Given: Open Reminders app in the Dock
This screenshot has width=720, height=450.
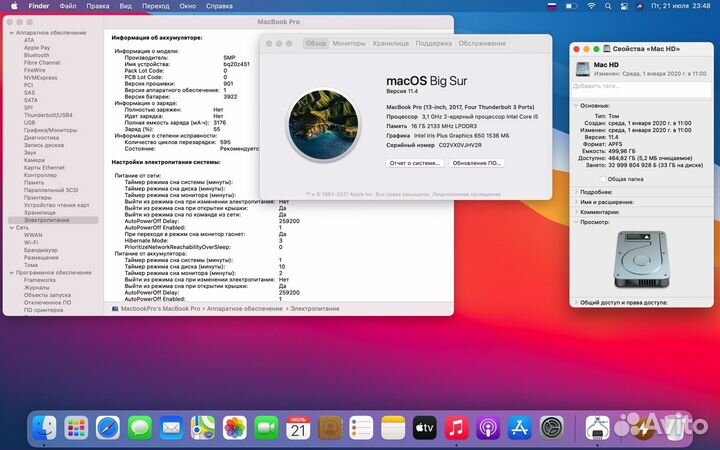Looking at the screenshot, I should pyautogui.click(x=361, y=428).
